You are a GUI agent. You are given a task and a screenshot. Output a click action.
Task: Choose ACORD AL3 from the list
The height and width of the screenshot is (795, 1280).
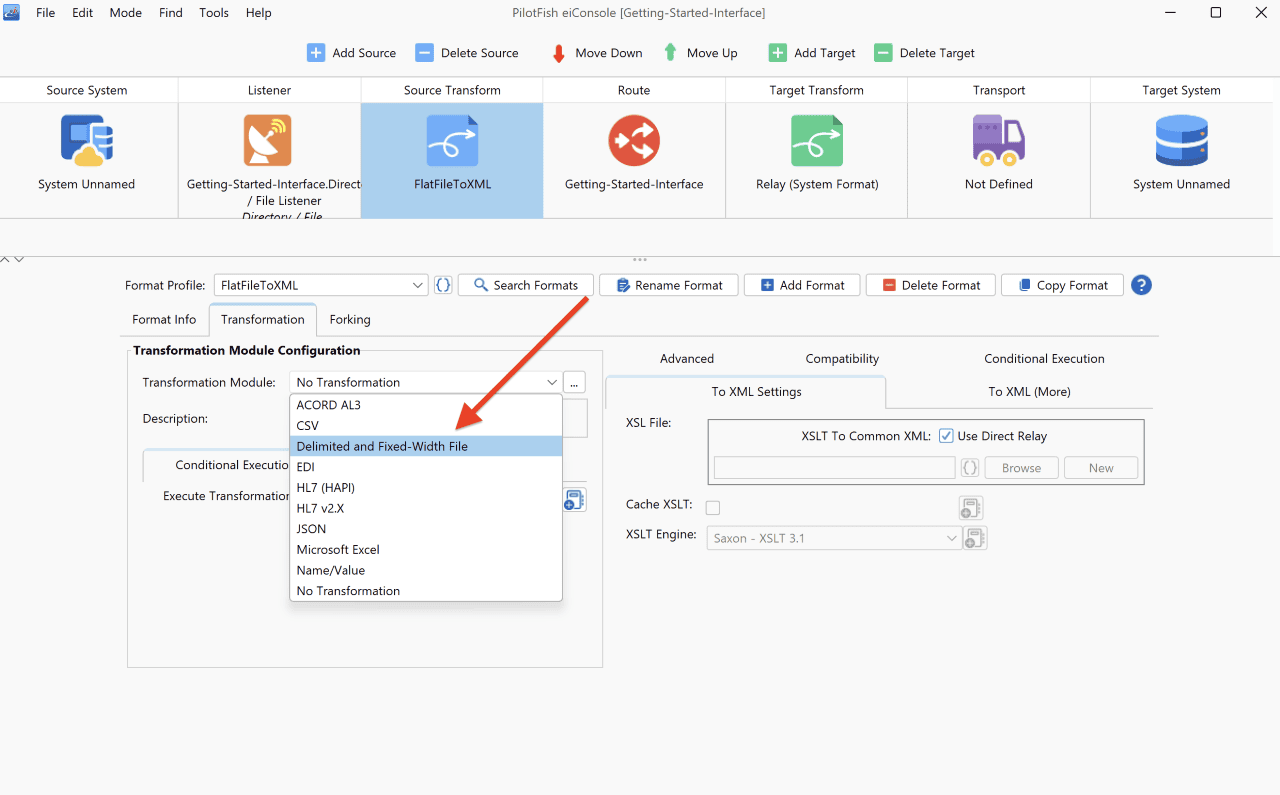[426, 405]
